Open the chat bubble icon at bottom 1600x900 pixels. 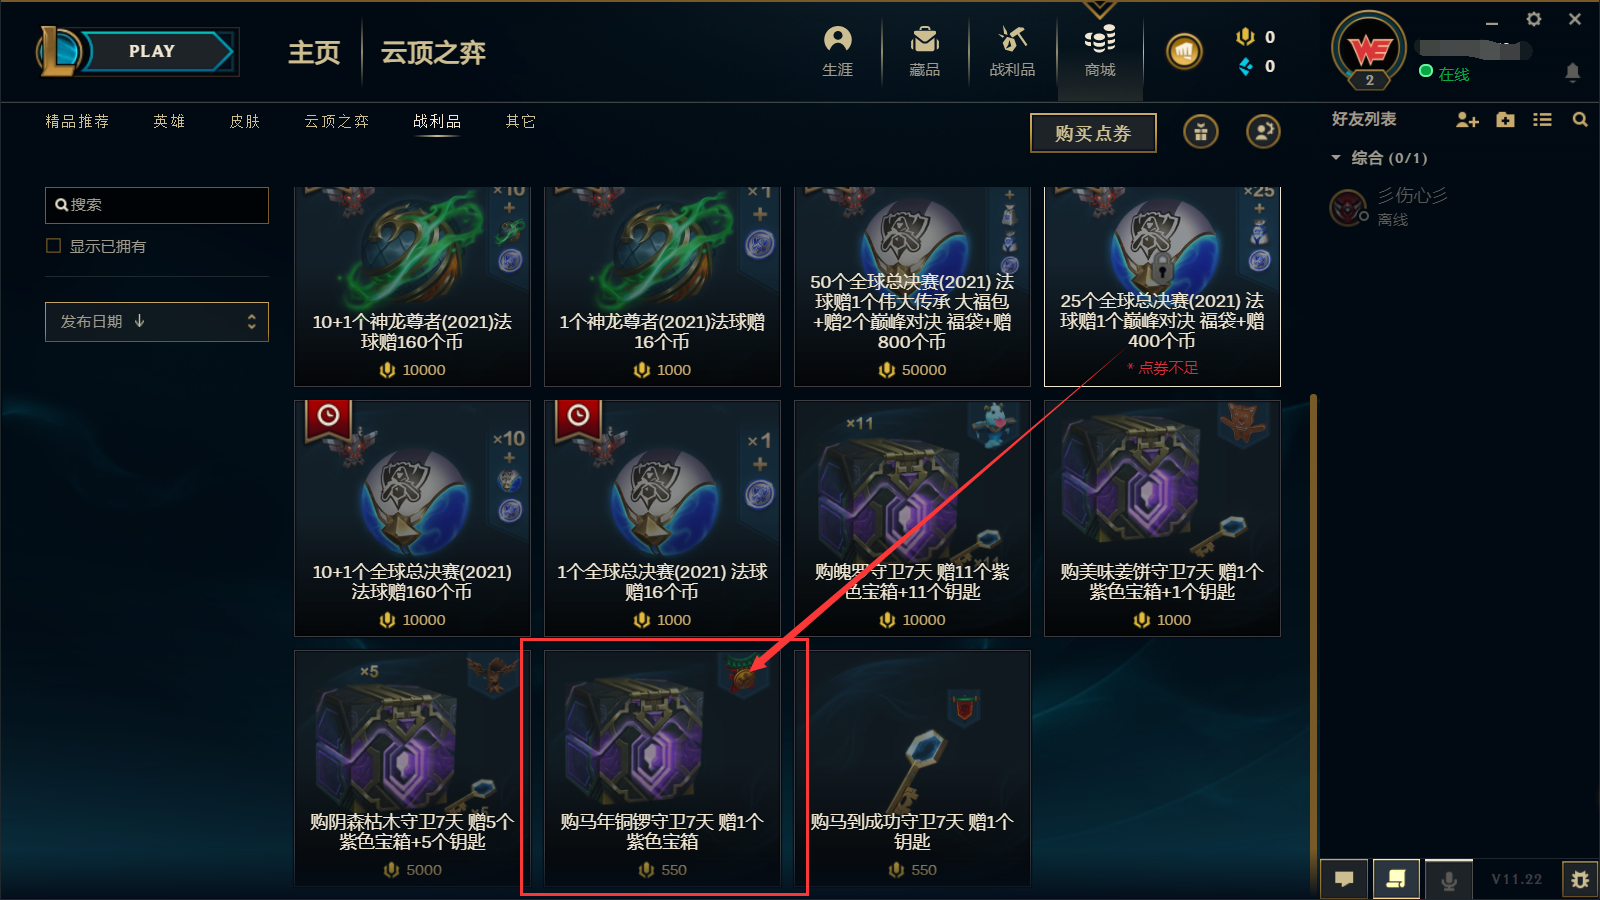coord(1344,879)
